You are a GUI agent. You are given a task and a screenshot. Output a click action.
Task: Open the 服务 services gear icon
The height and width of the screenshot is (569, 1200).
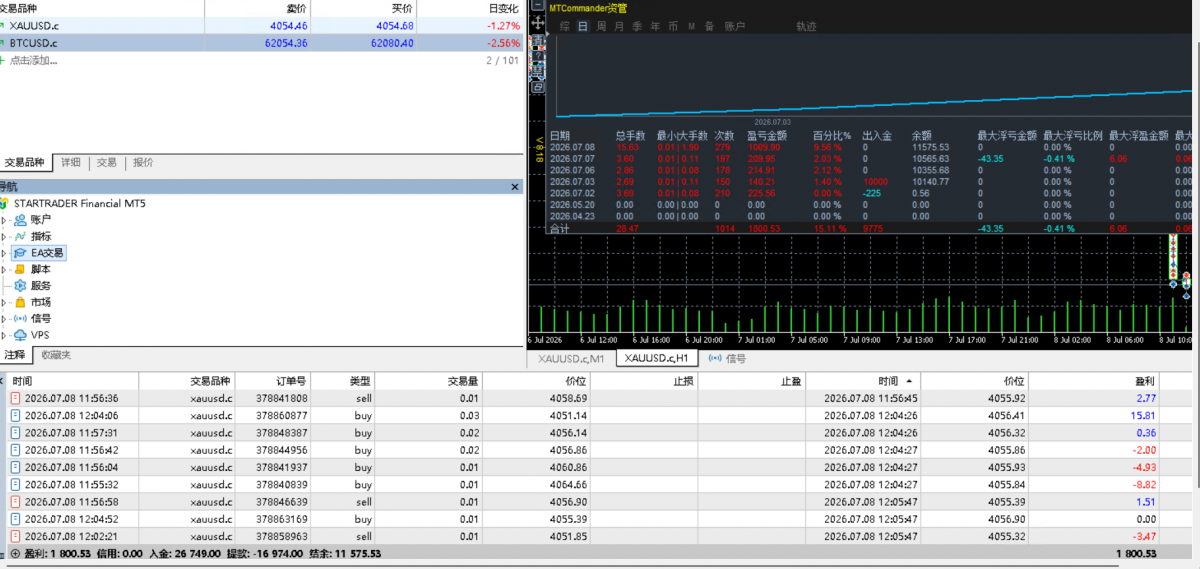coord(20,286)
